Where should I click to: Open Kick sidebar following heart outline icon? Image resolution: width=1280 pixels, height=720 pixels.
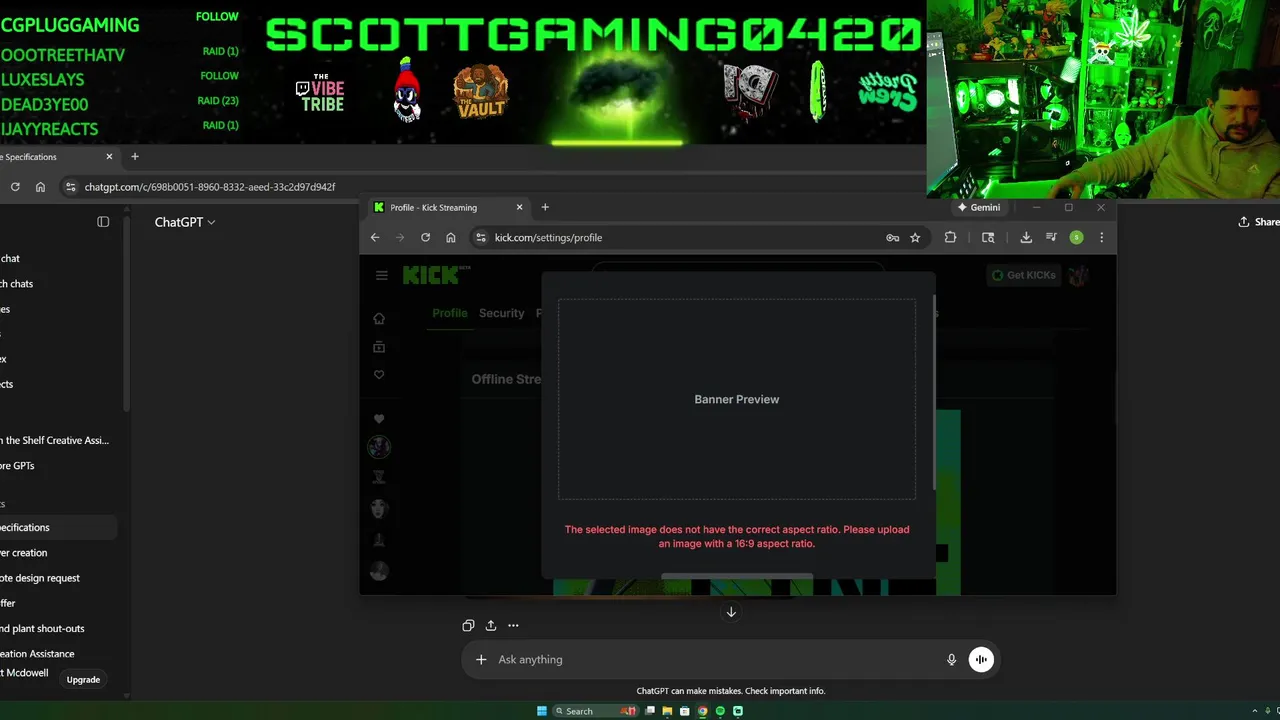tap(379, 374)
